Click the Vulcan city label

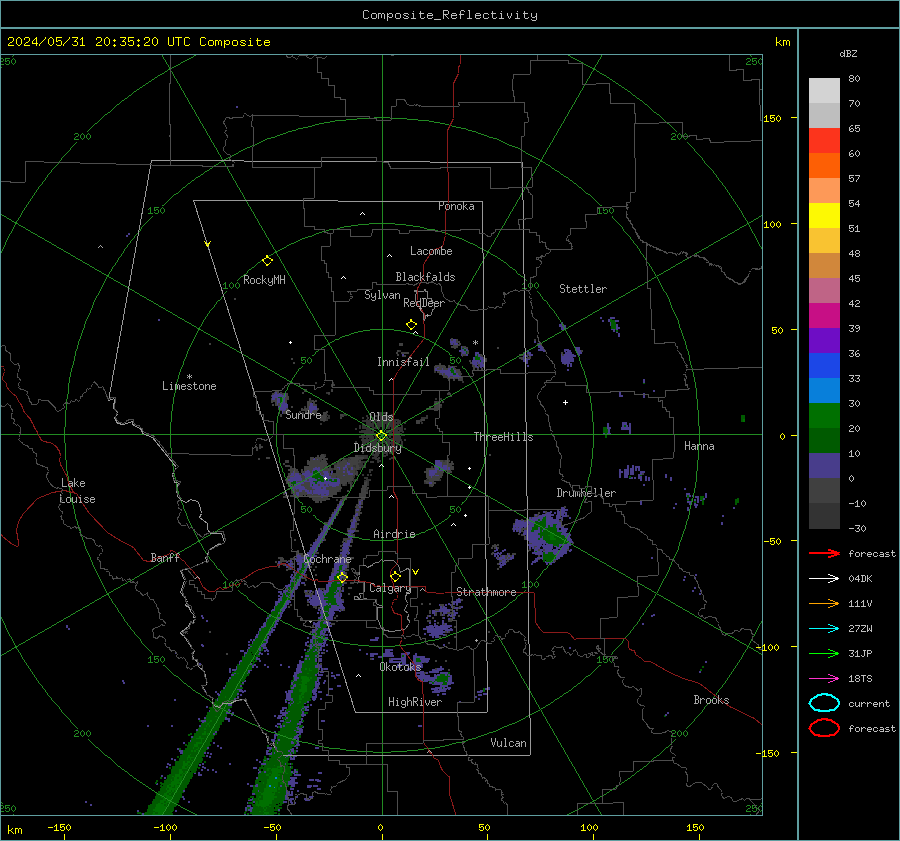coord(508,743)
